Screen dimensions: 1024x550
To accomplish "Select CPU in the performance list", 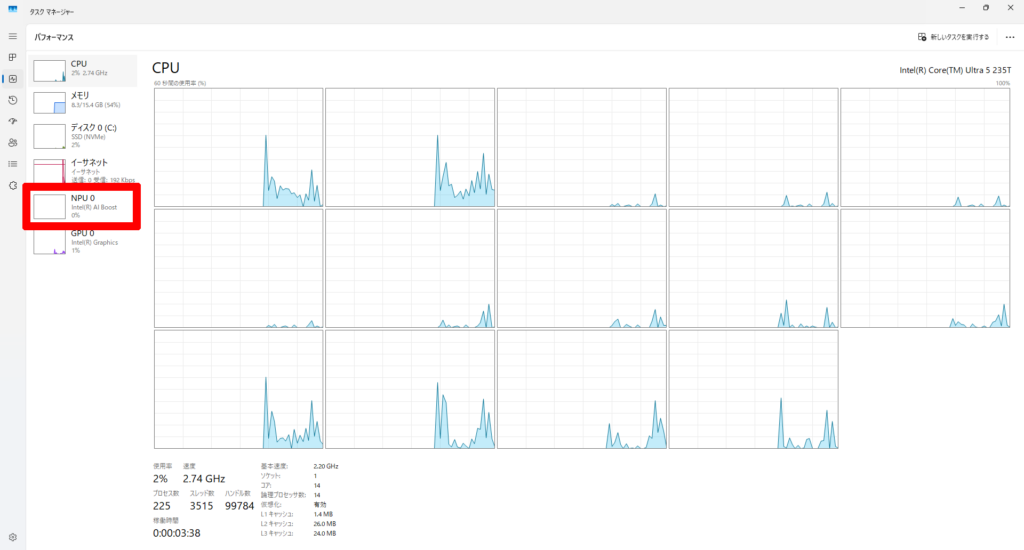I will [x=84, y=69].
